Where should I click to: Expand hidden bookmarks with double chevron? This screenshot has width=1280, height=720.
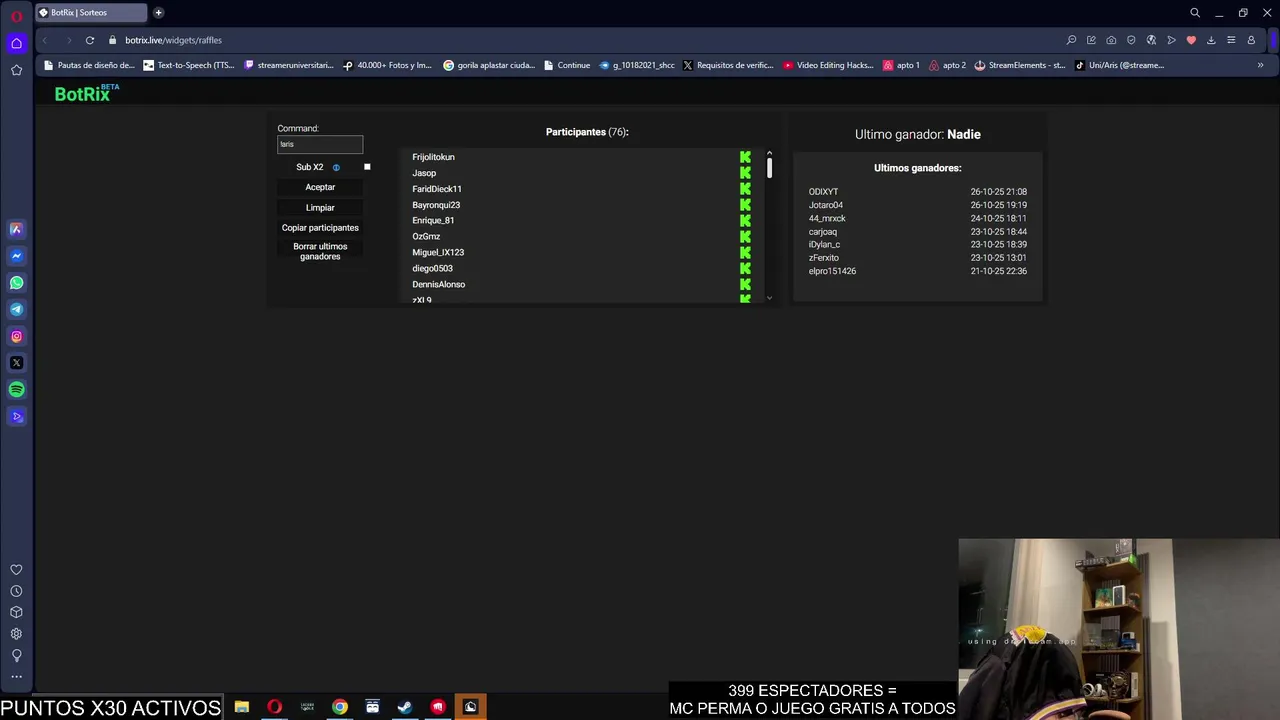1260,65
